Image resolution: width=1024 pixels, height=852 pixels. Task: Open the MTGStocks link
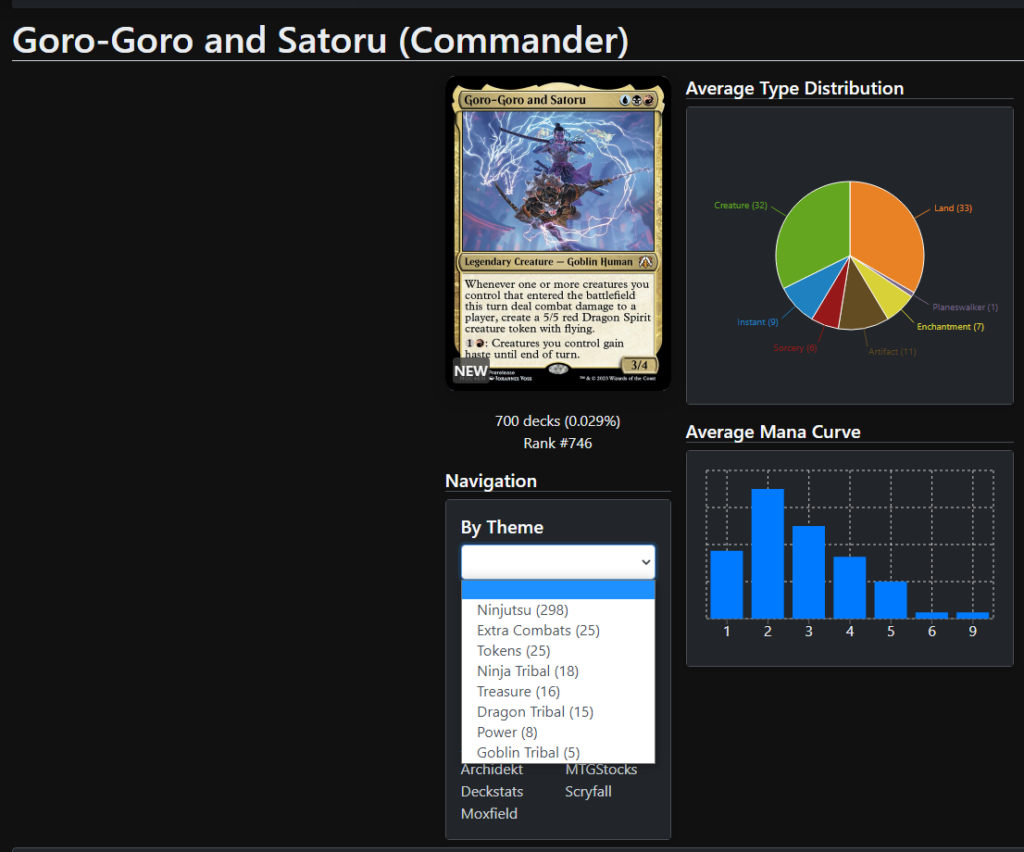(601, 770)
